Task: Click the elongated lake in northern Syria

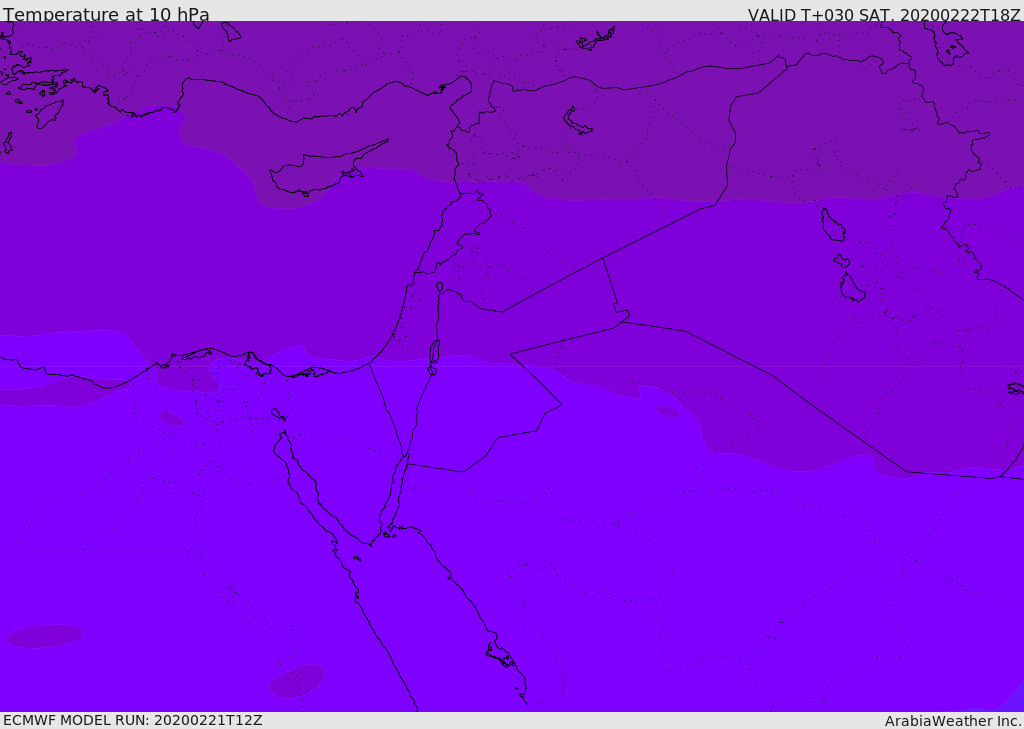Action: click(578, 122)
